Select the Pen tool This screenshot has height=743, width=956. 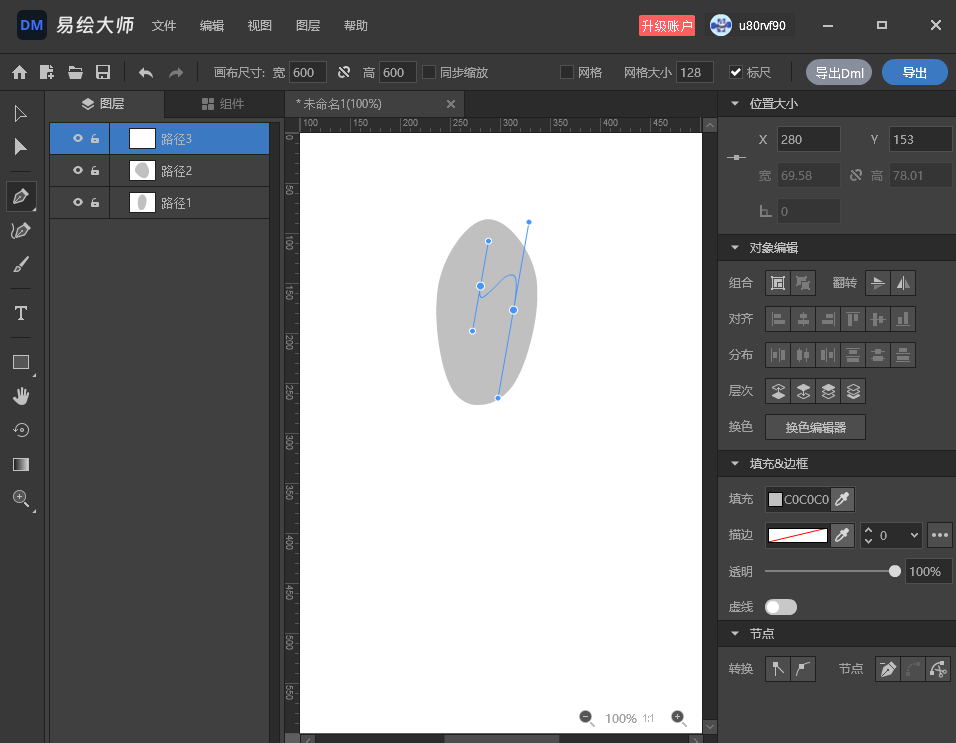[x=21, y=196]
